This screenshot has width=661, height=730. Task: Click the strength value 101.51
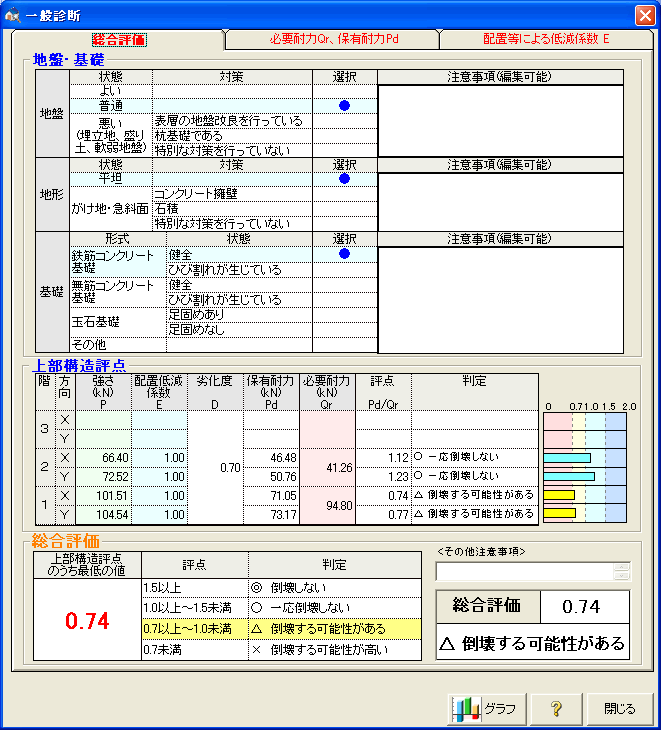click(x=112, y=496)
